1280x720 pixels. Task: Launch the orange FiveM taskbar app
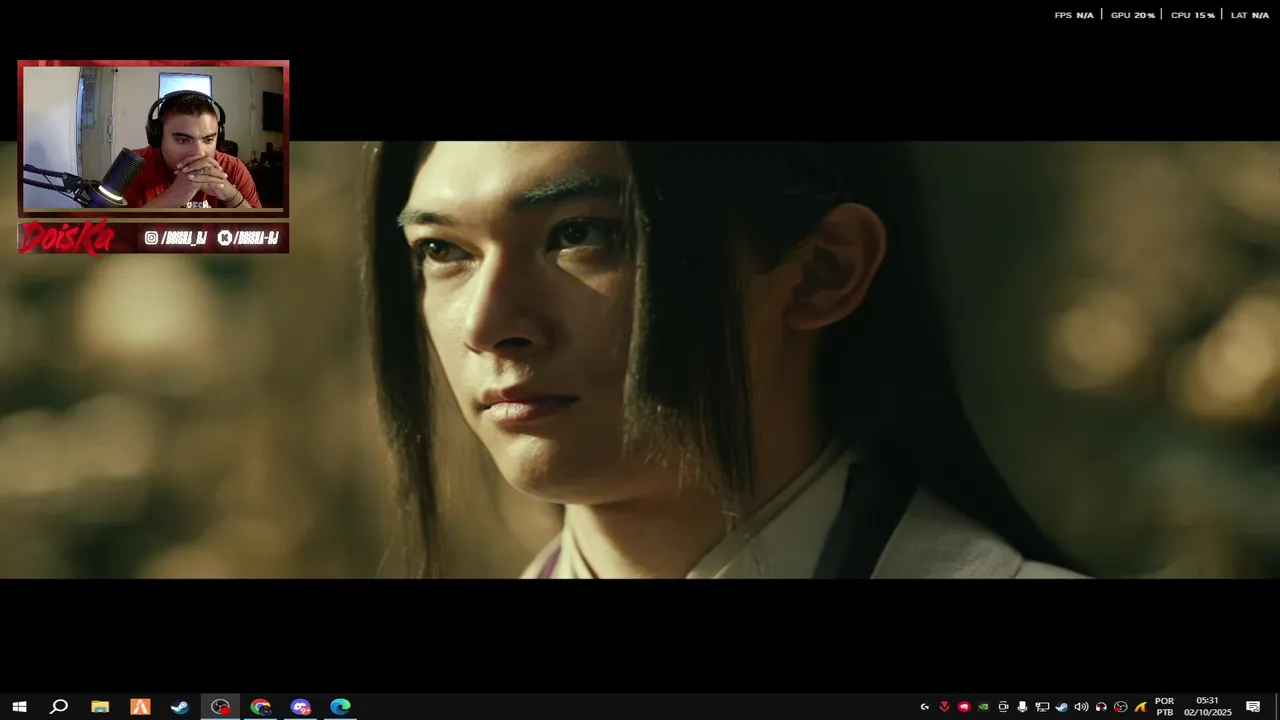coord(140,707)
